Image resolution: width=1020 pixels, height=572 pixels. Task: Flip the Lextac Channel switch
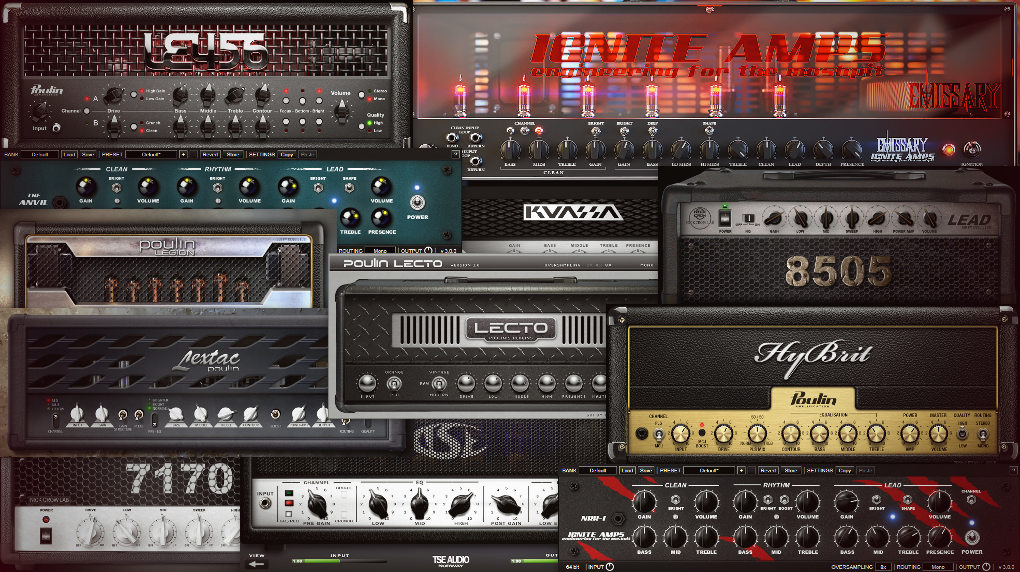55,420
